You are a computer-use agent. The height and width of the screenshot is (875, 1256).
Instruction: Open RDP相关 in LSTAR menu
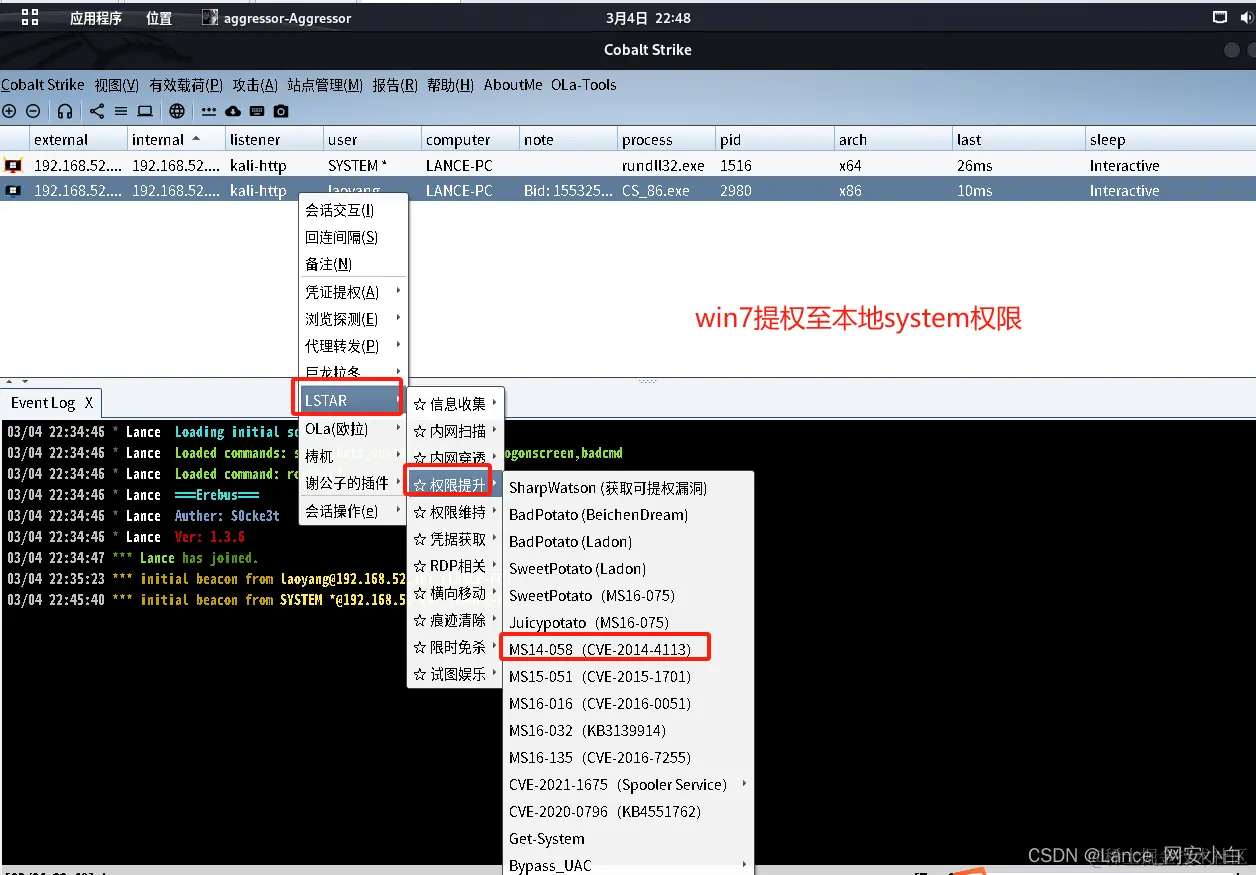click(455, 566)
